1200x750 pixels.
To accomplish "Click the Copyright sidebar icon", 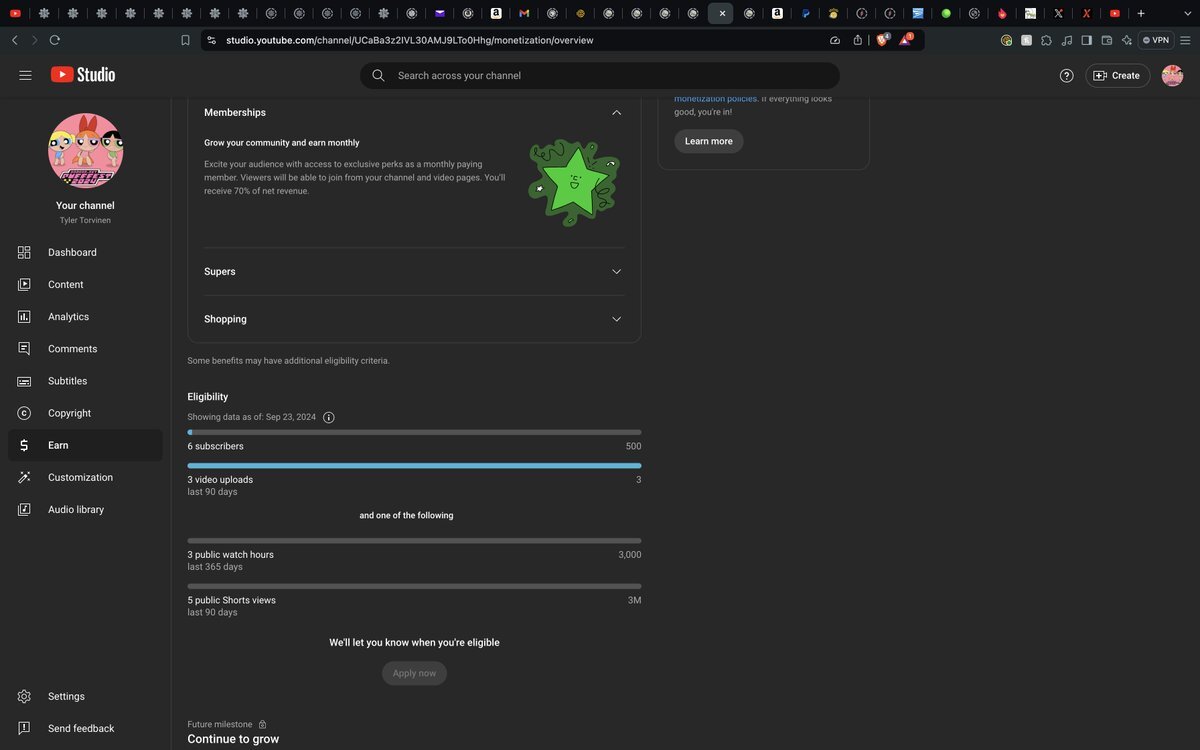I will 24,413.
